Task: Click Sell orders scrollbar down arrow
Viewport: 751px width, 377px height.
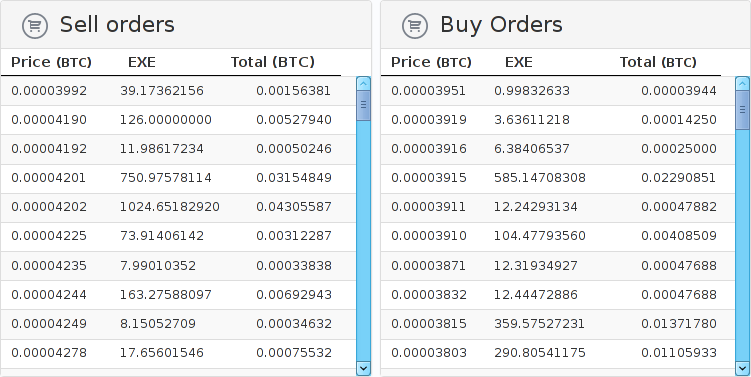Action: tap(364, 368)
